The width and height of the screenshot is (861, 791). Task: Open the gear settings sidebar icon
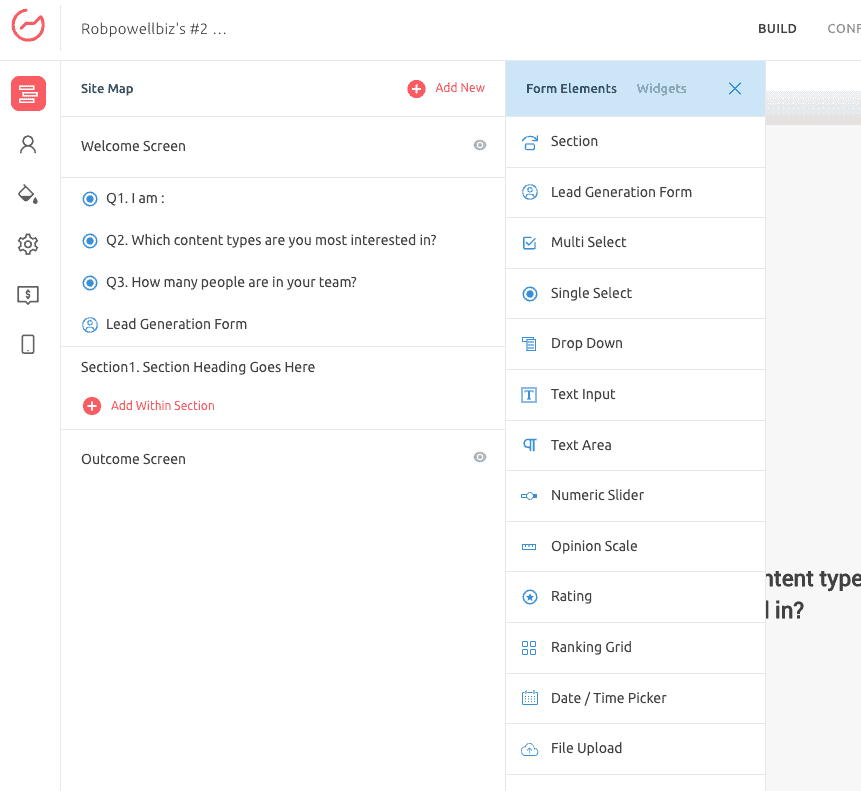coord(28,244)
